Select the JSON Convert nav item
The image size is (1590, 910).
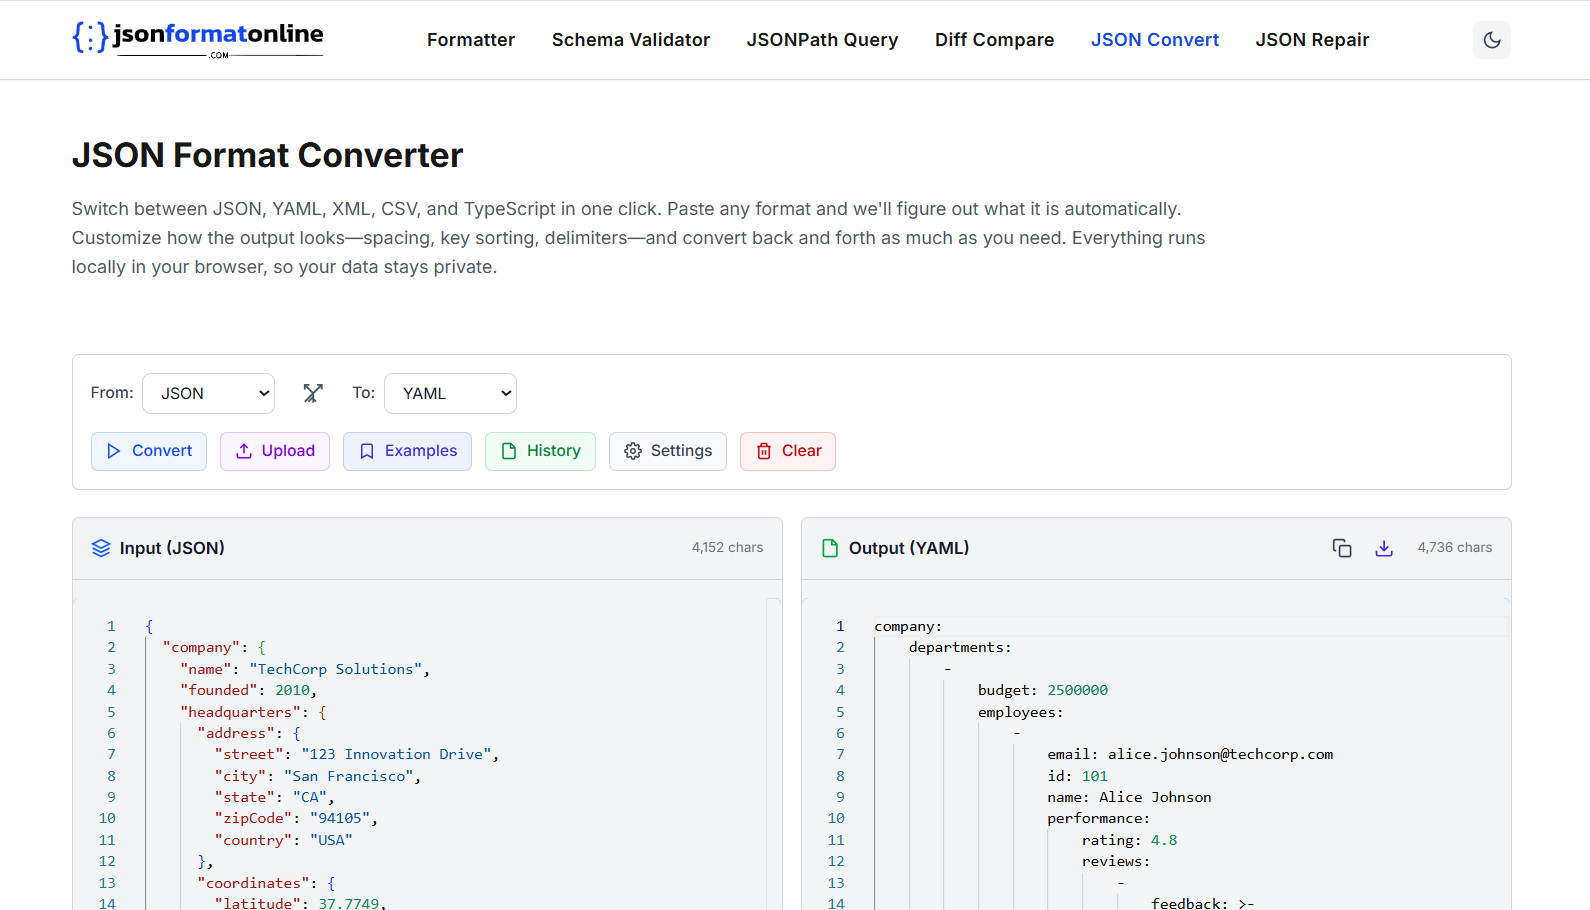coord(1155,40)
